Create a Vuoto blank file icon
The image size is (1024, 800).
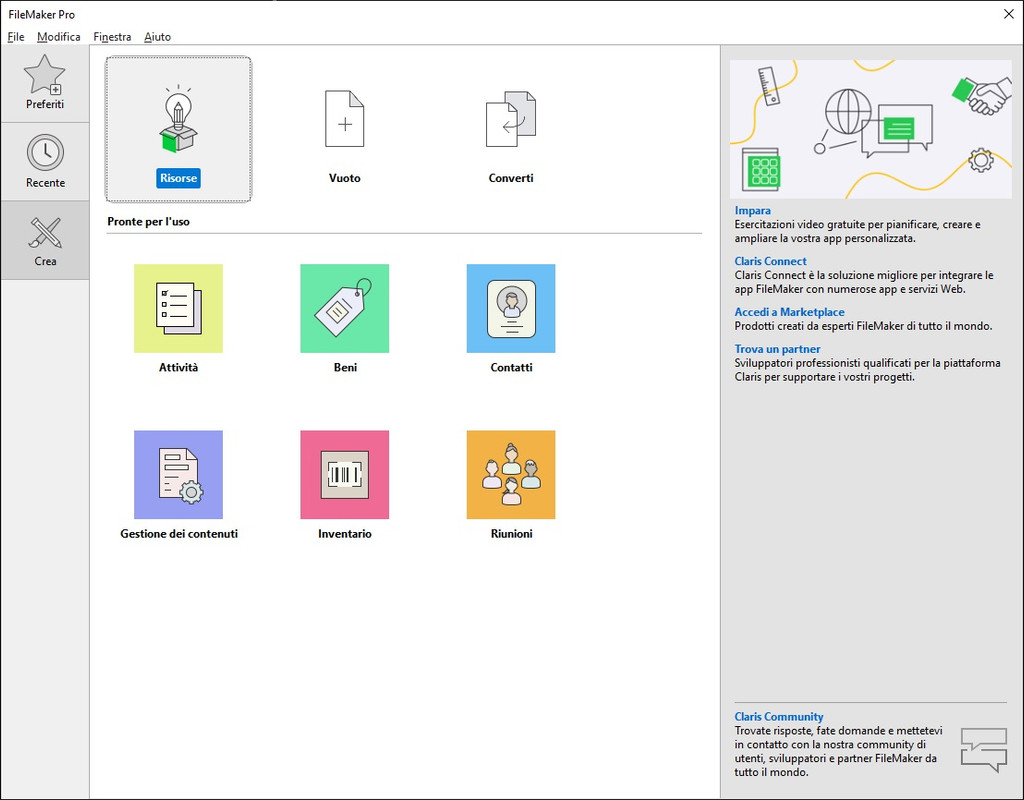tap(345, 119)
